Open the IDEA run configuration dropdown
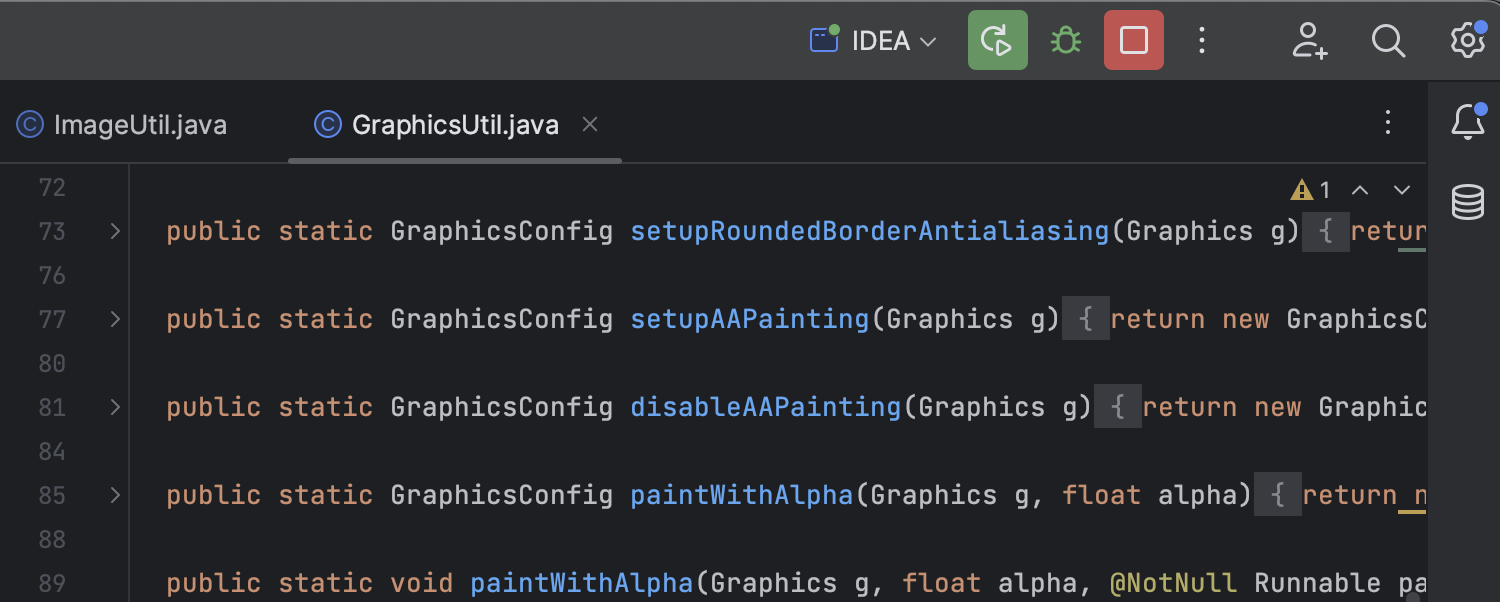This screenshot has height=602, width=1500. pos(874,41)
